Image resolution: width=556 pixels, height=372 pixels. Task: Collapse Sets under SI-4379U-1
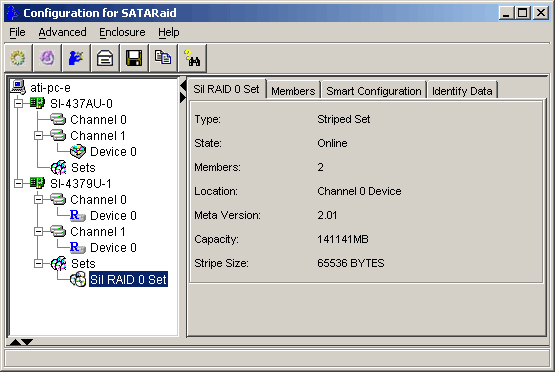[38, 263]
